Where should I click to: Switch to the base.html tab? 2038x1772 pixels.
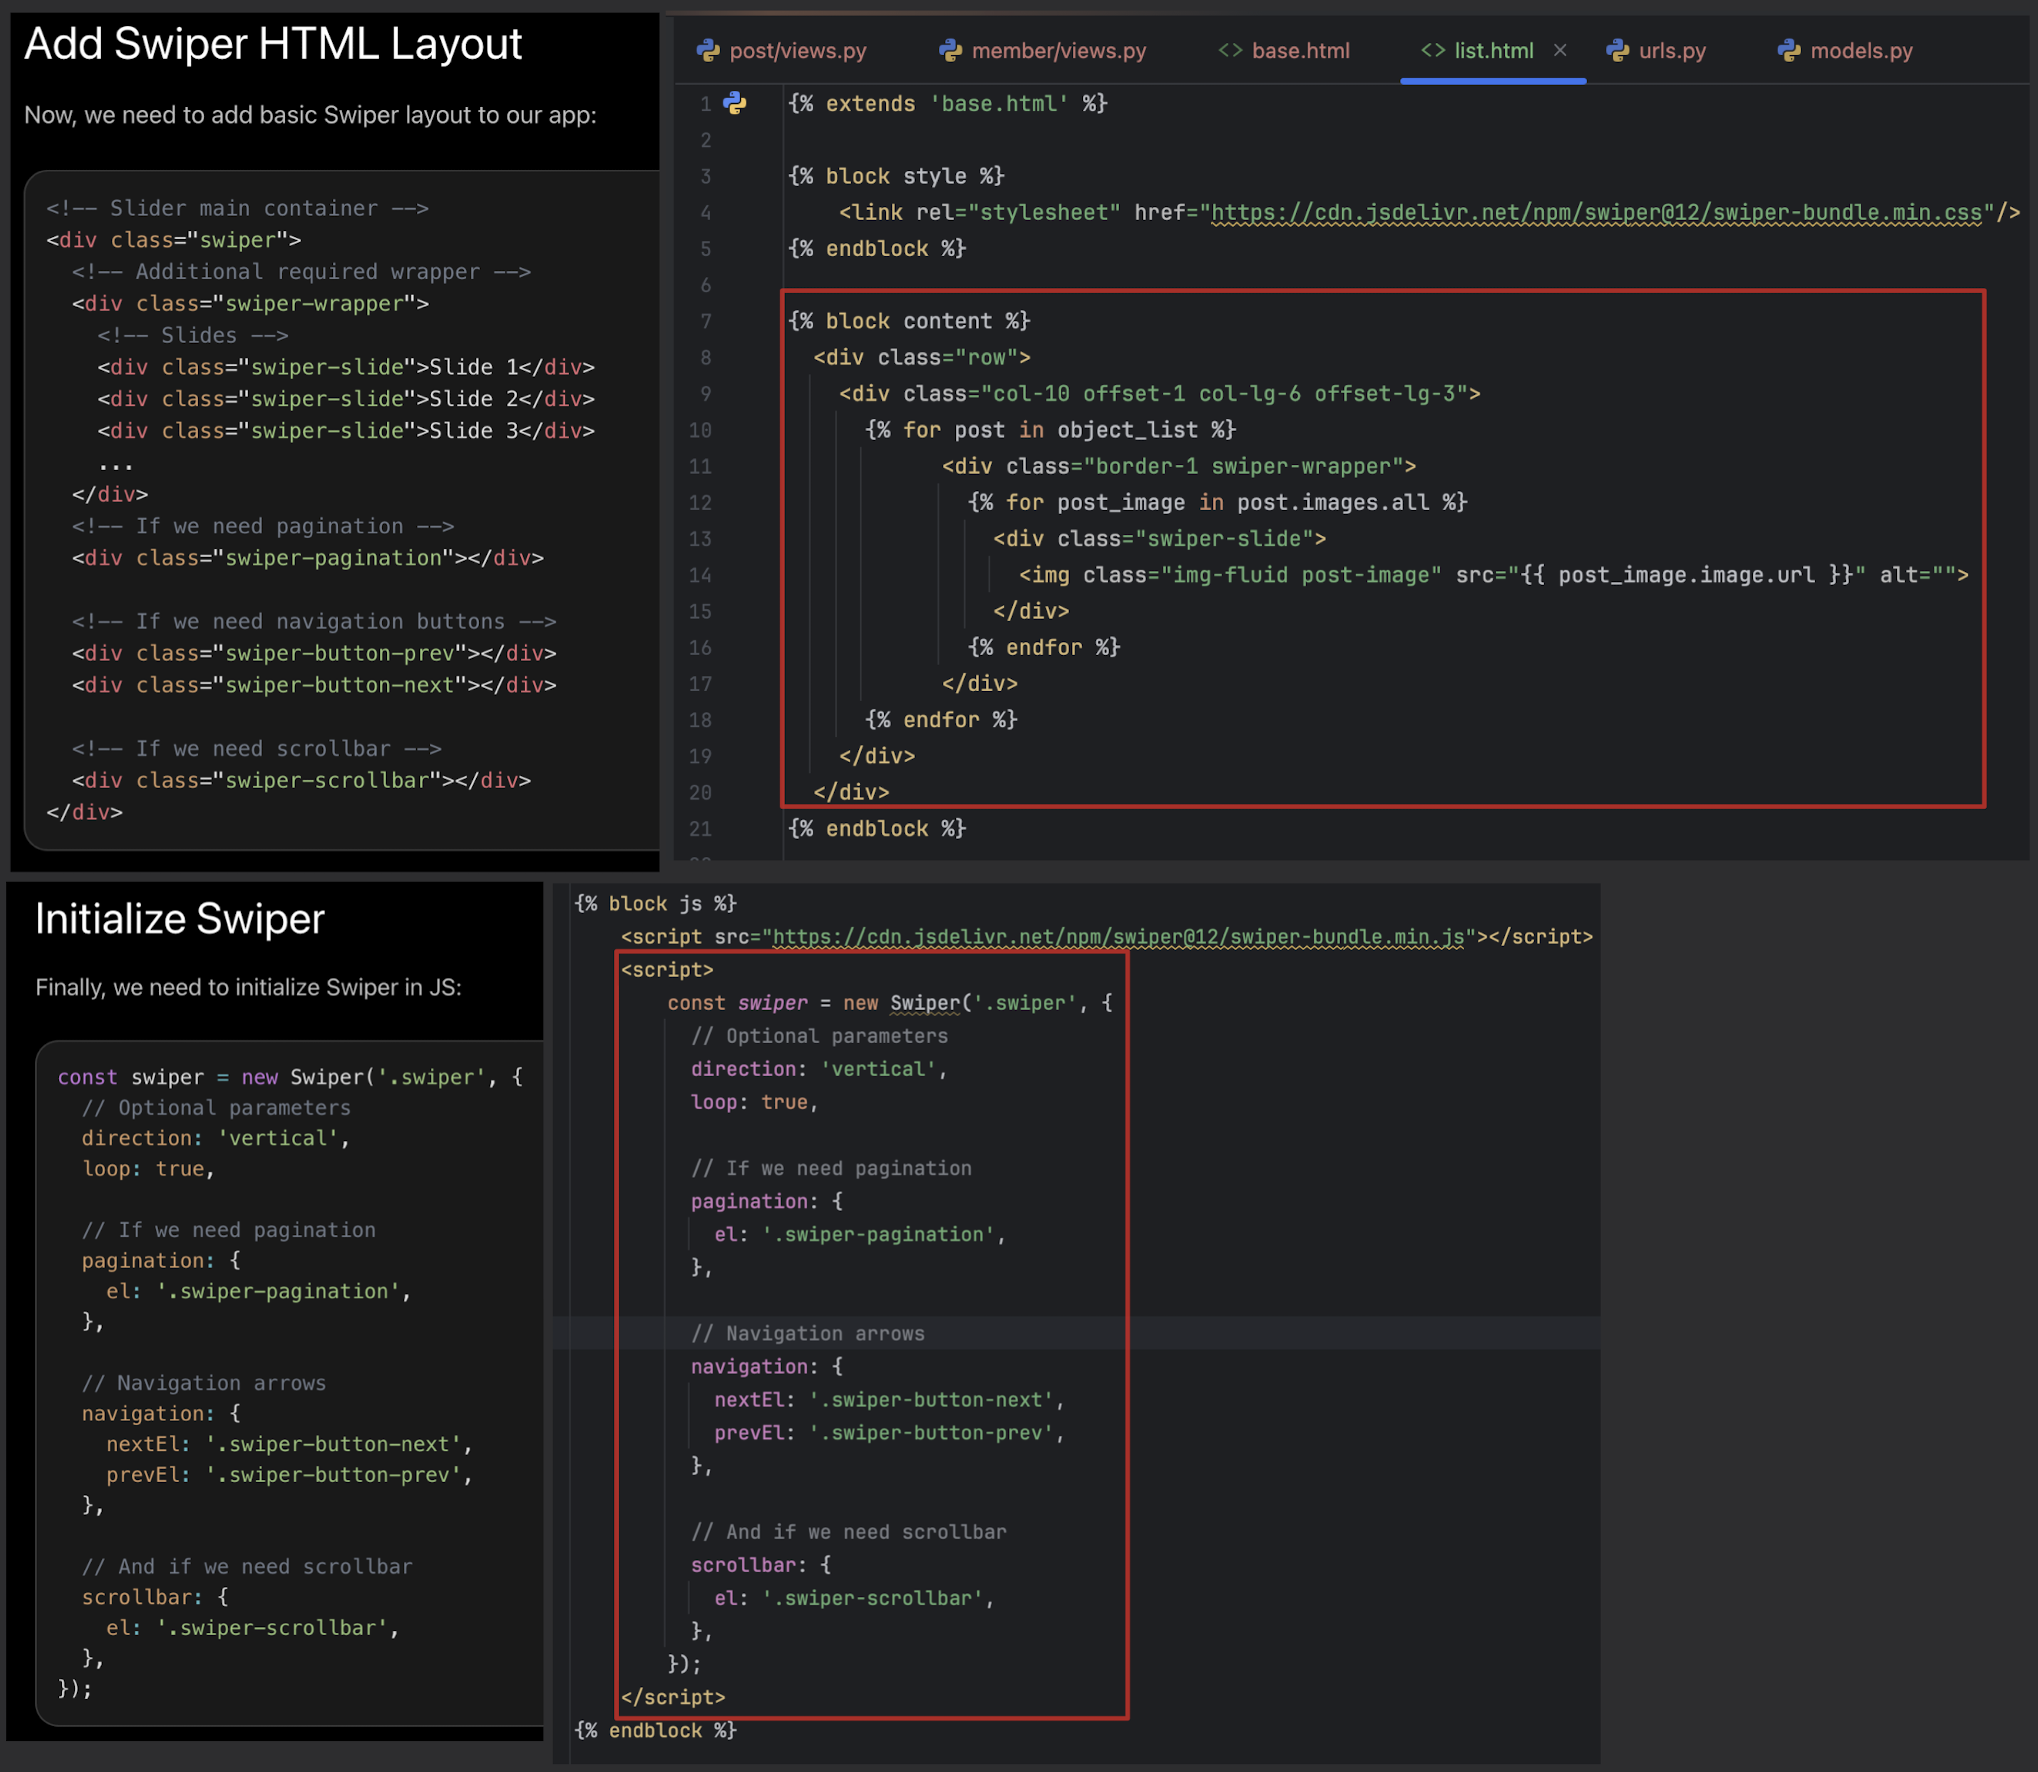[1299, 51]
